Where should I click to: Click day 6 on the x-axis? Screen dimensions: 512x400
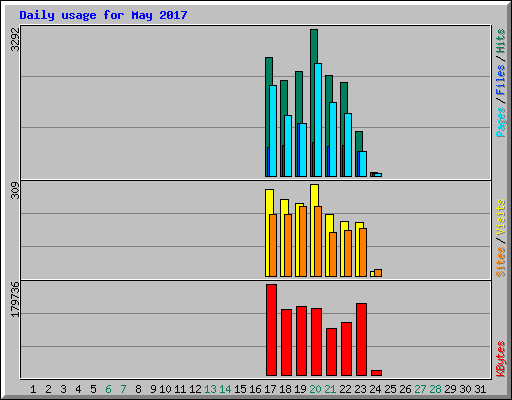tap(108, 389)
